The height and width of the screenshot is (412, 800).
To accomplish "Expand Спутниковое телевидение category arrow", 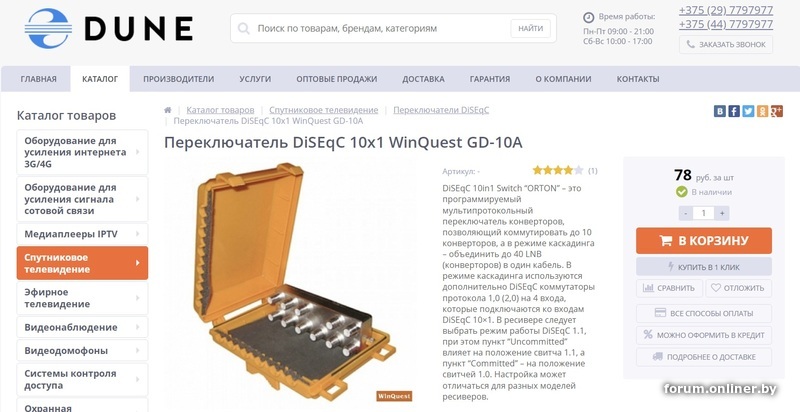I will click(137, 263).
